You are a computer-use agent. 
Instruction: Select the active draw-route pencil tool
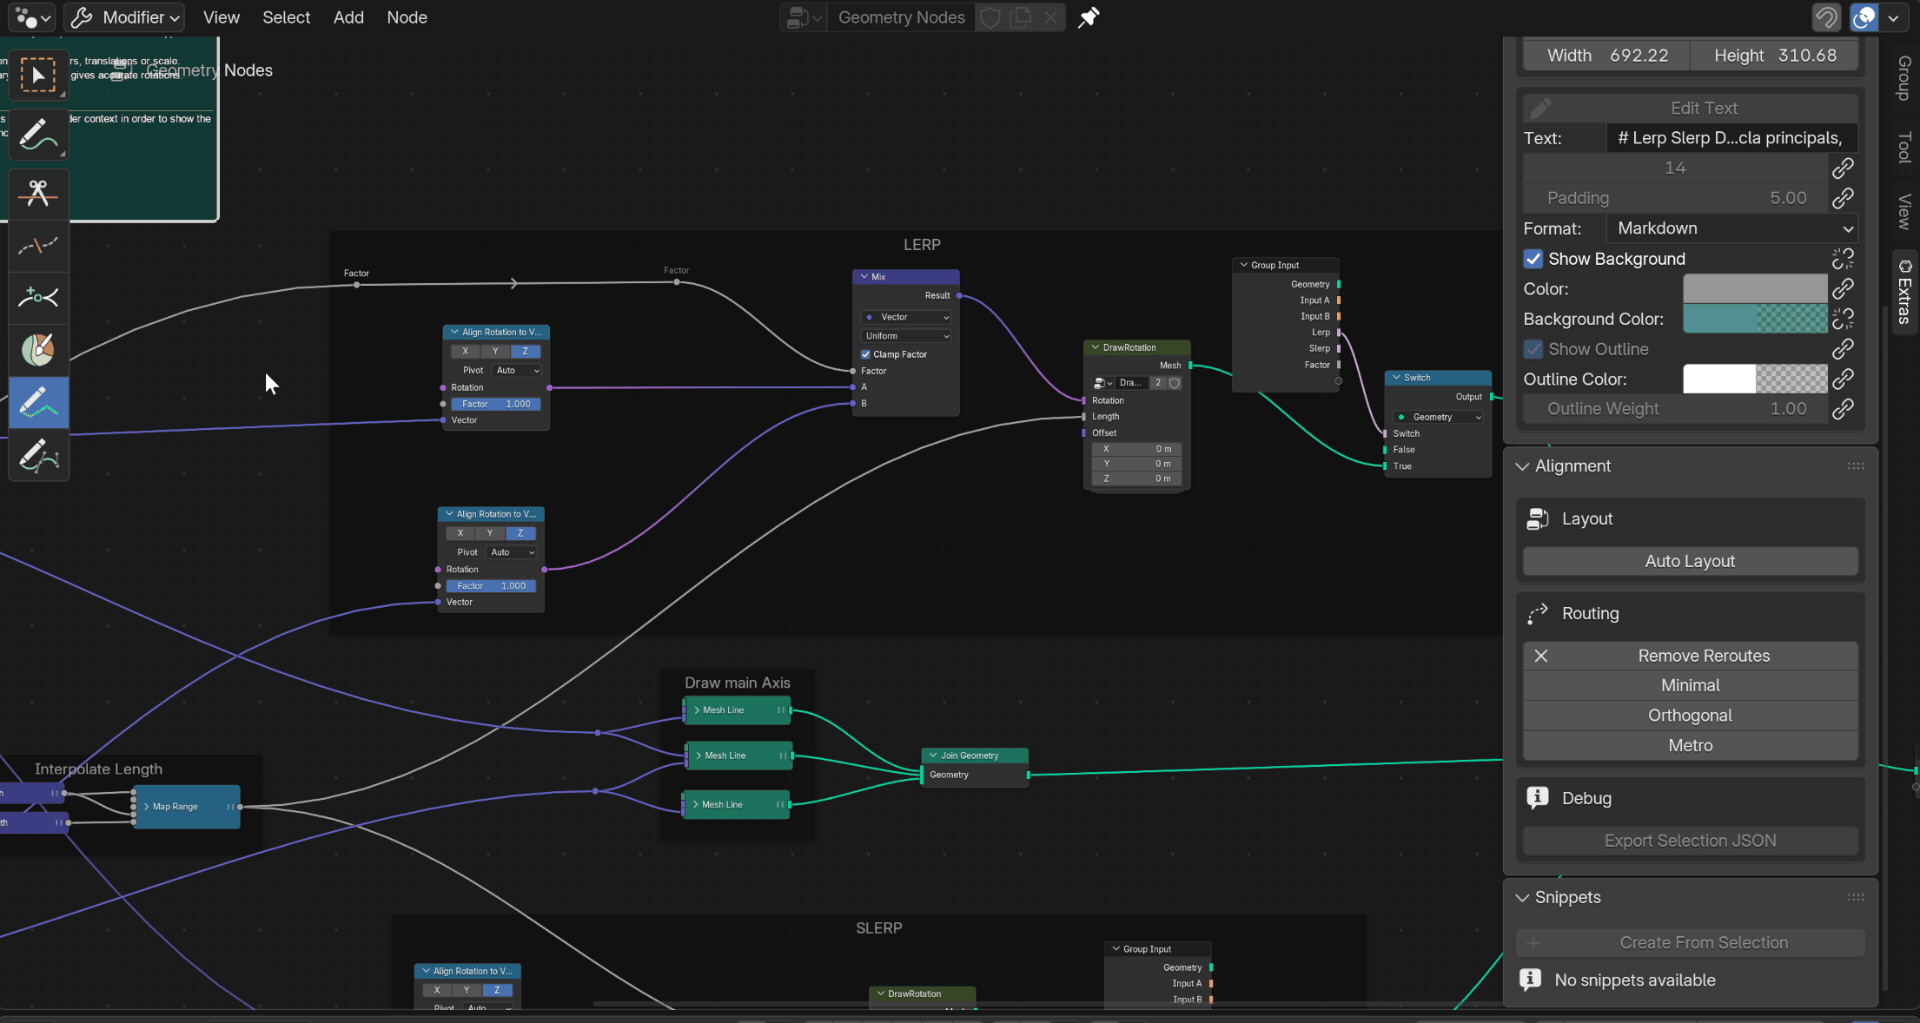tap(38, 402)
